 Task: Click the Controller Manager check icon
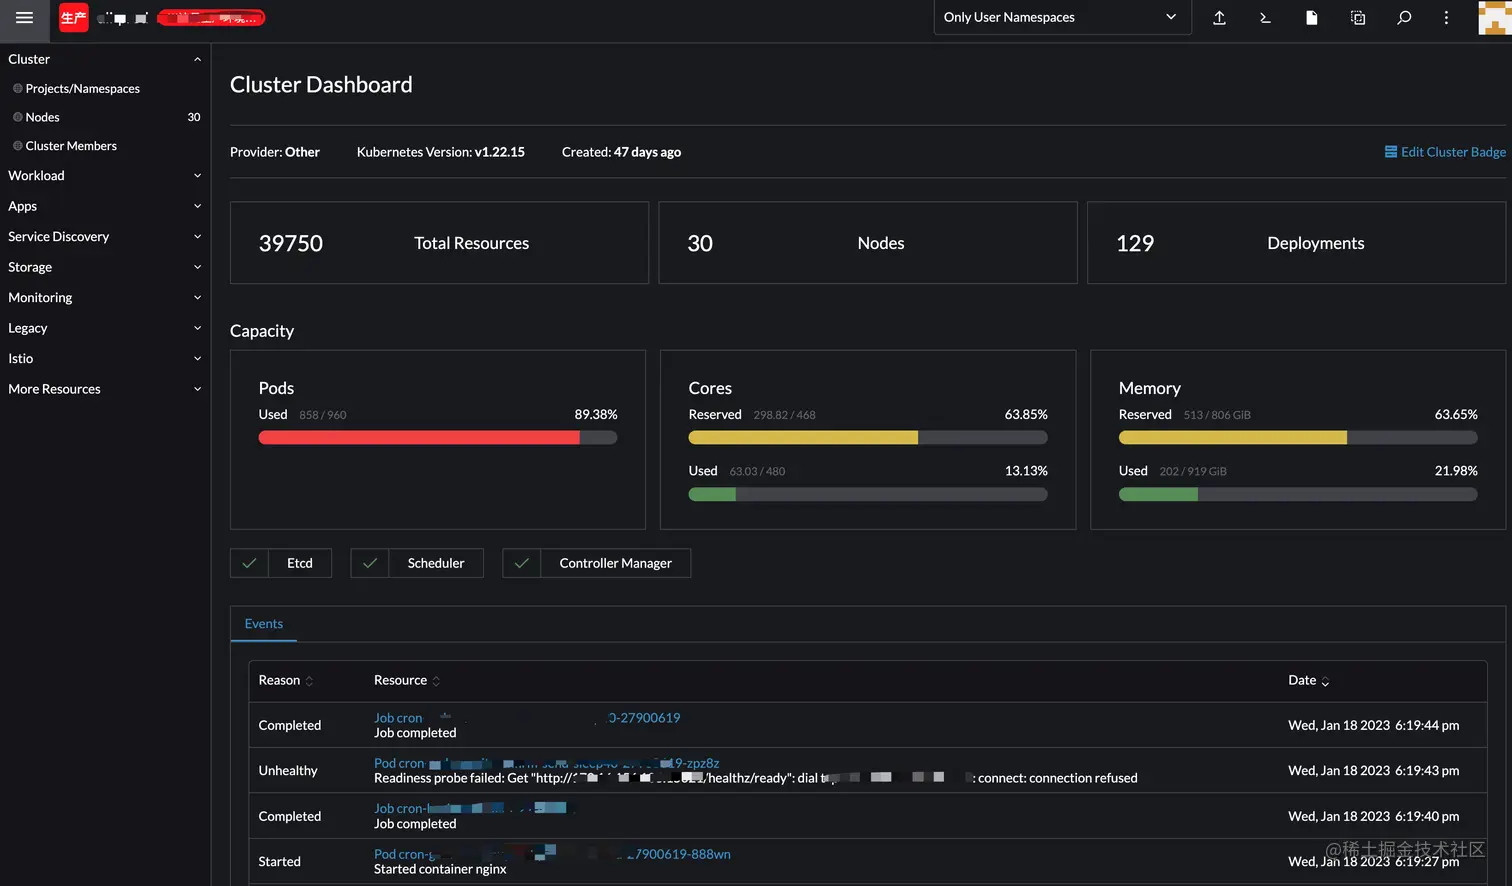521,563
